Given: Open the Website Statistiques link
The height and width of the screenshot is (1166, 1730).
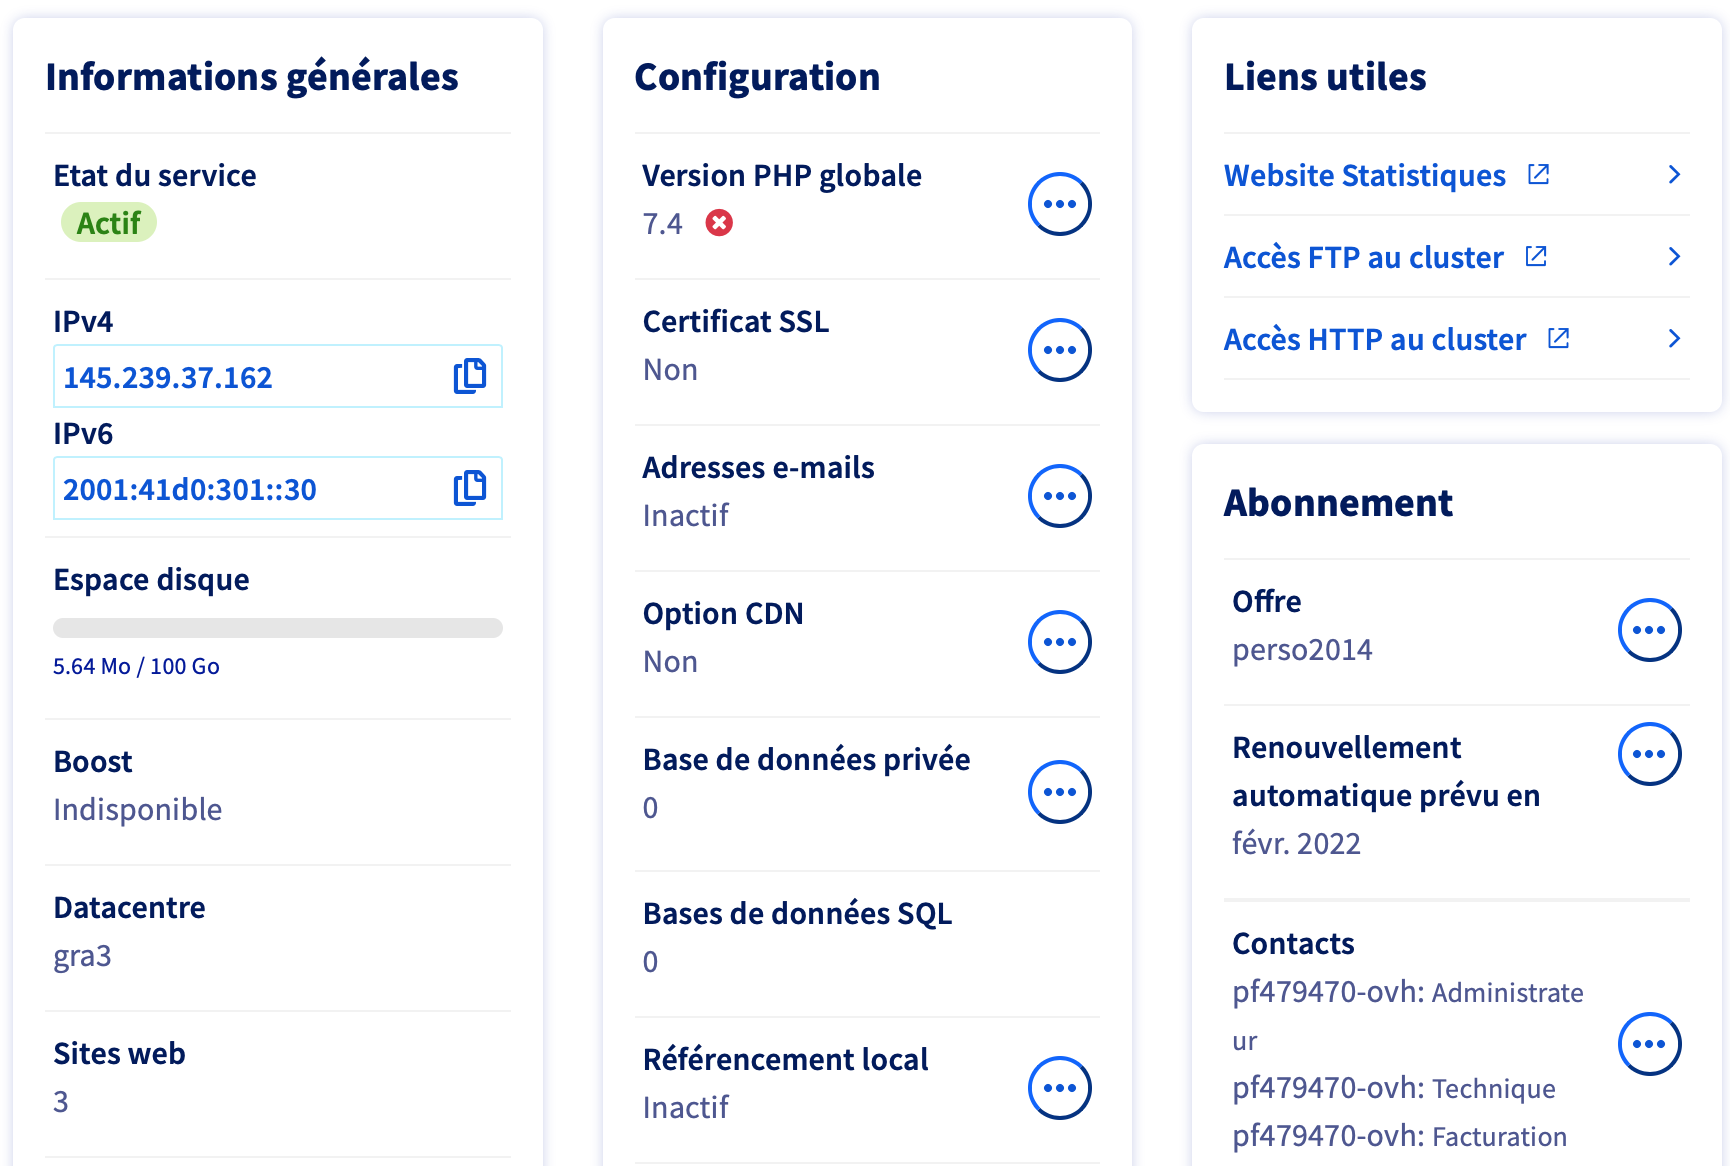Looking at the screenshot, I should [1364, 176].
